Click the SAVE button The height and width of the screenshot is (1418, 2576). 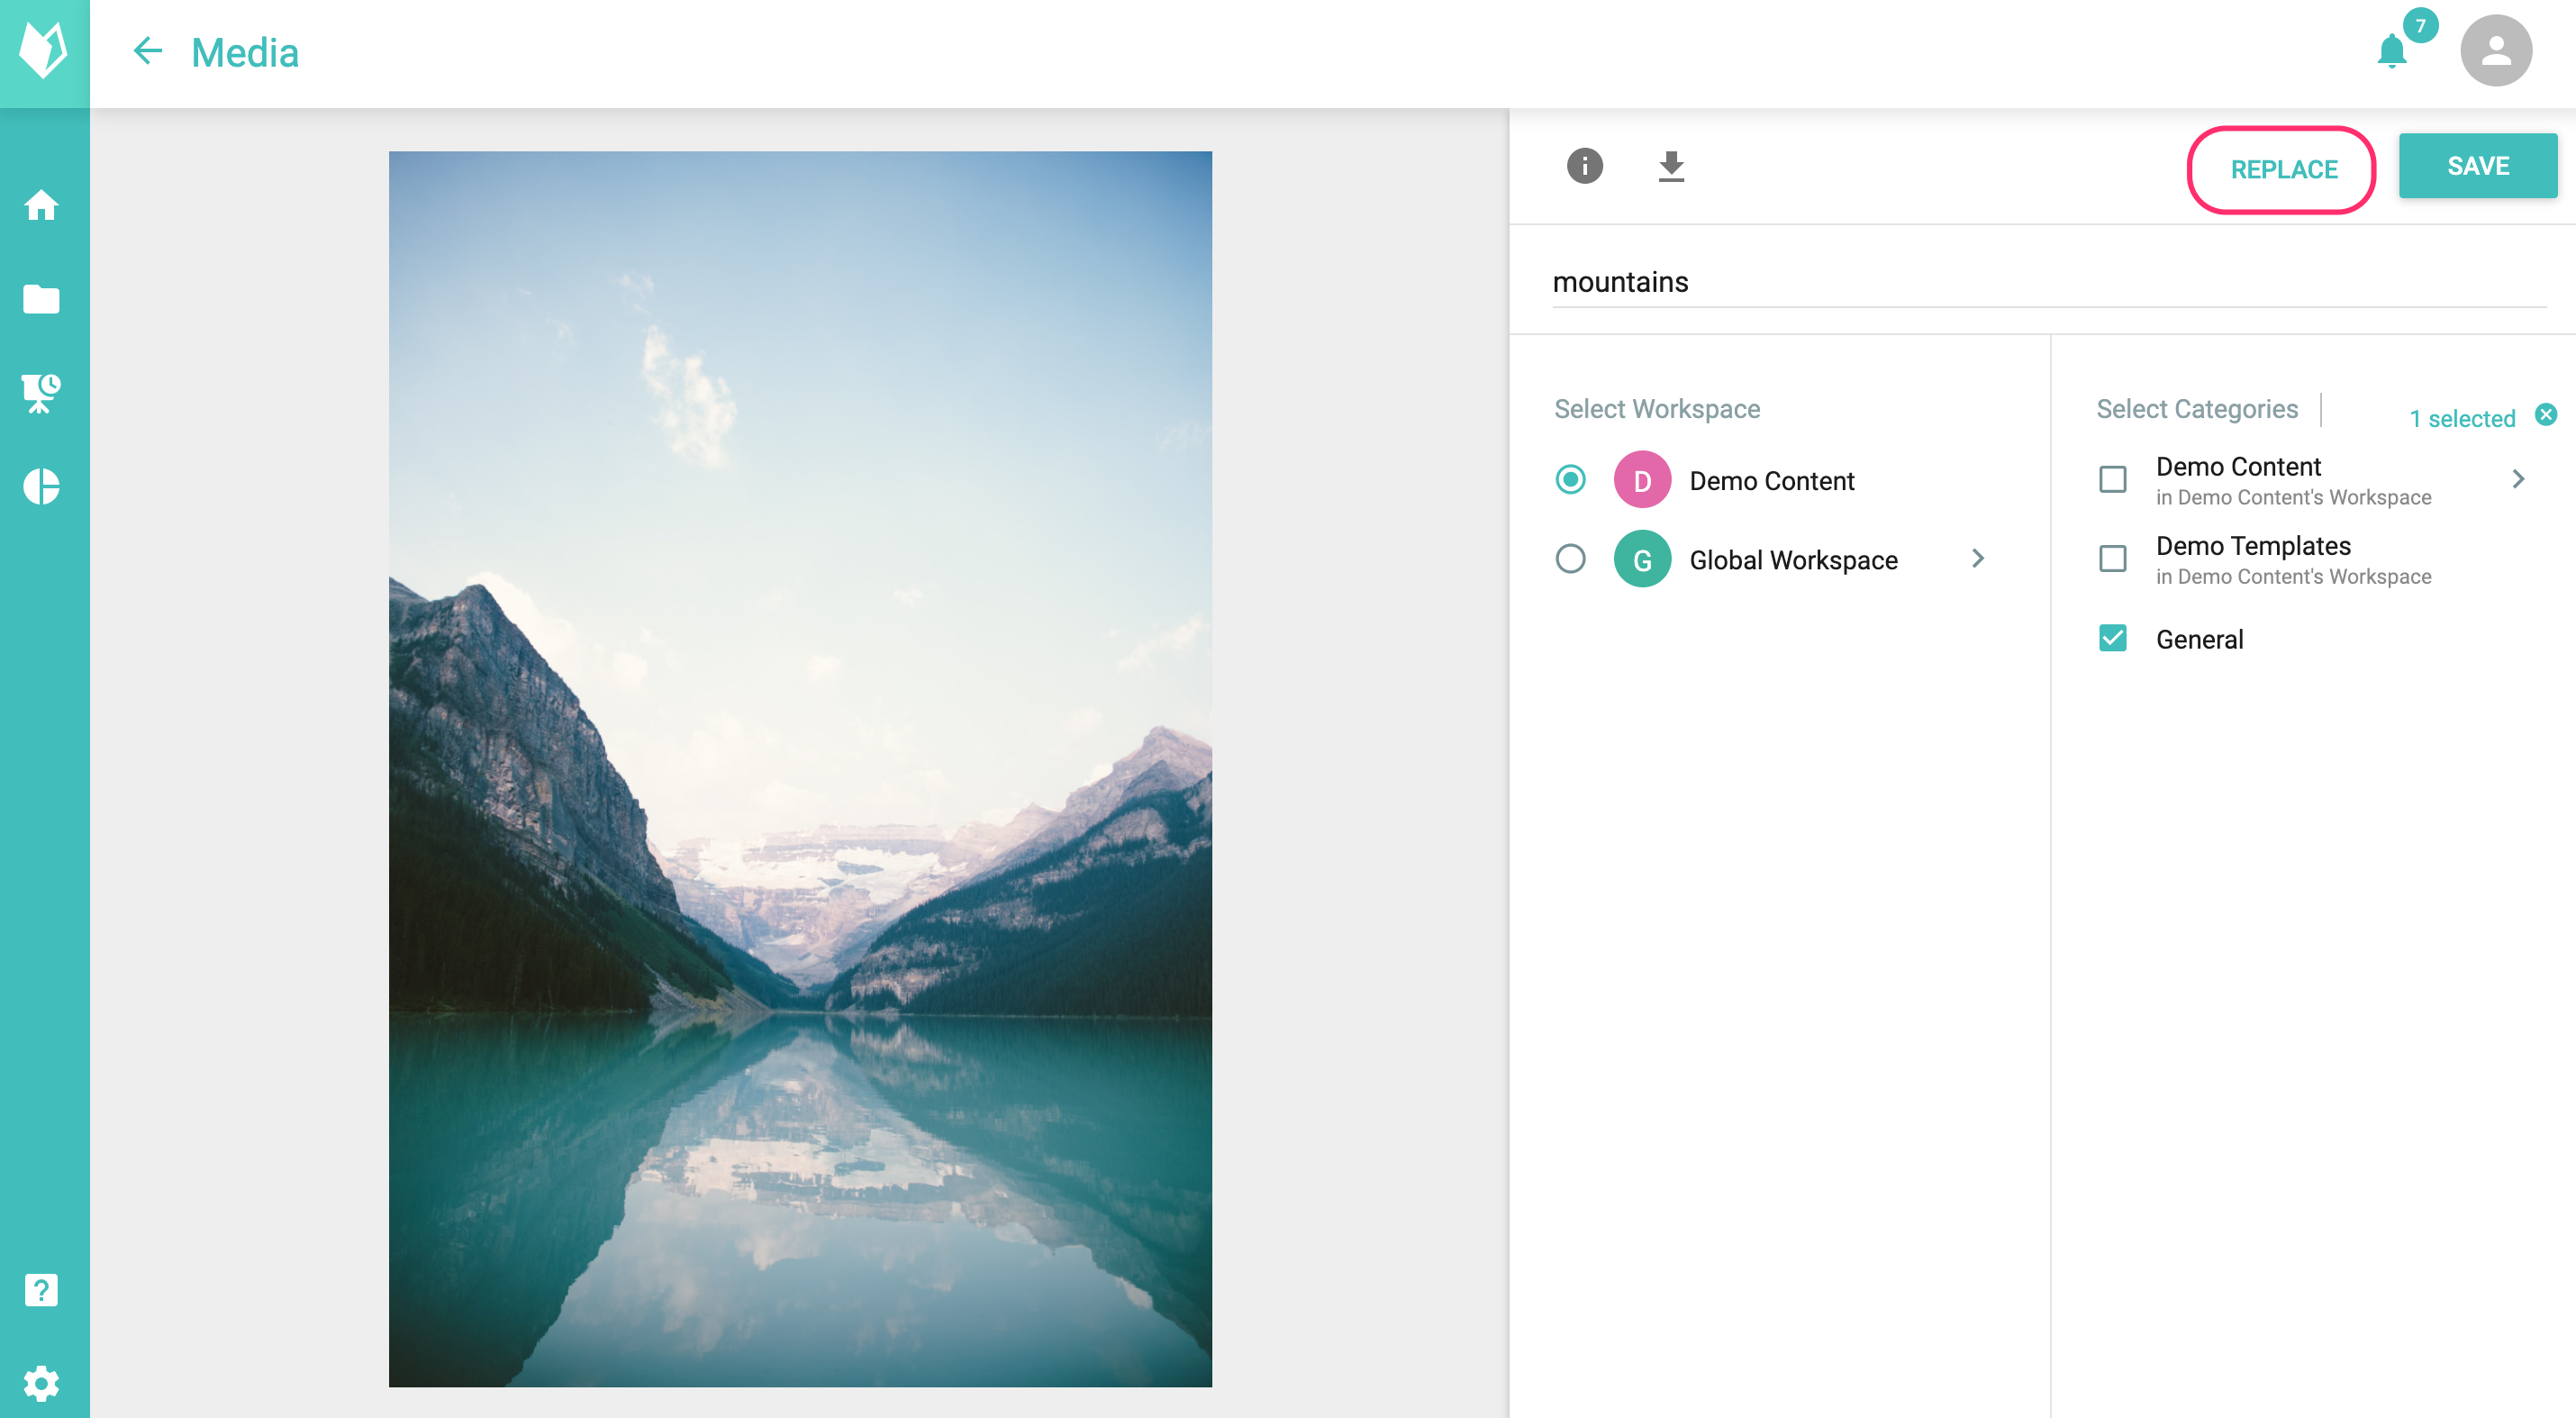(2477, 166)
